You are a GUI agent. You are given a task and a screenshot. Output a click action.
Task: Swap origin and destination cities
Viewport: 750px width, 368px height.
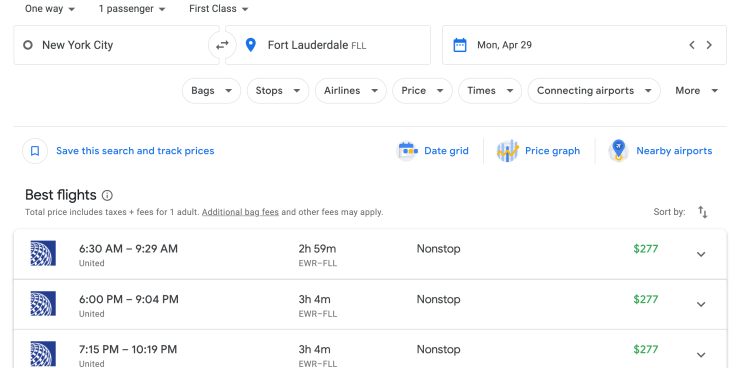click(222, 45)
